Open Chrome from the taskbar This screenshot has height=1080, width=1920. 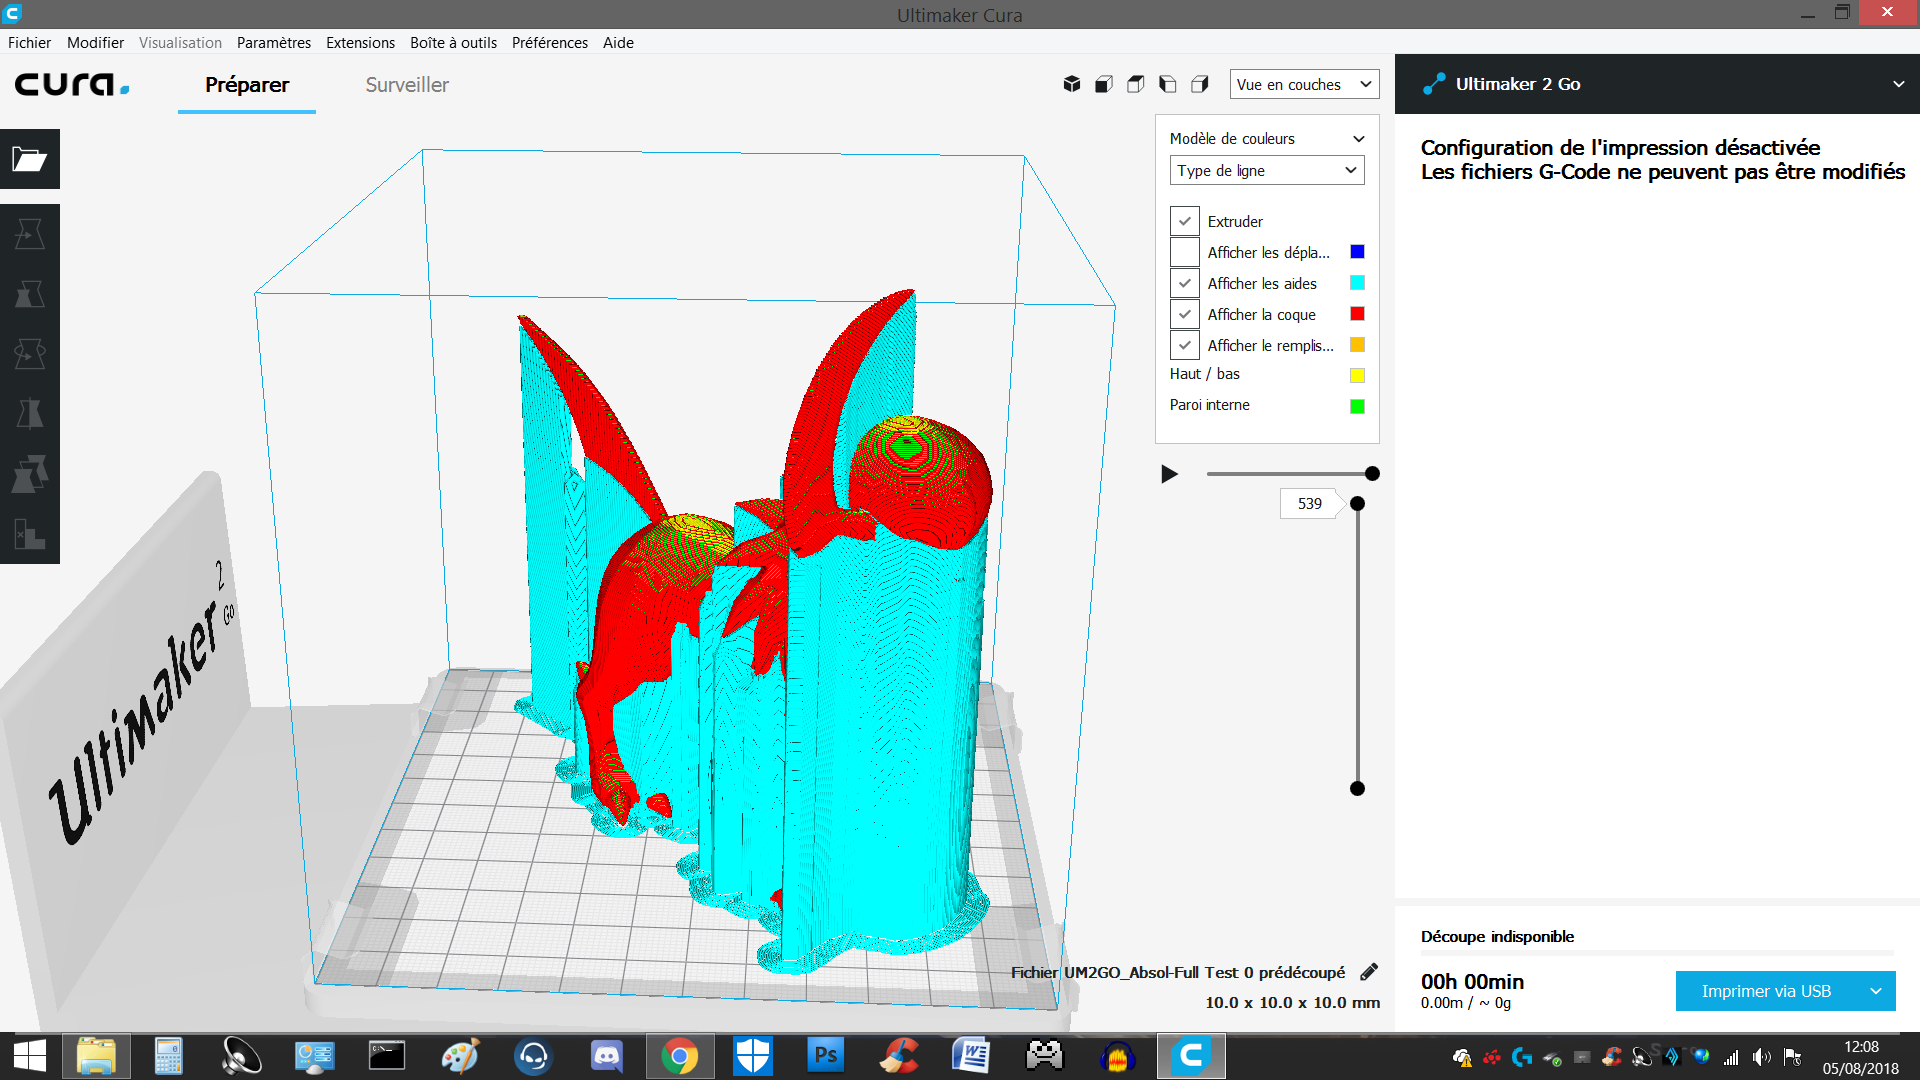click(680, 1056)
